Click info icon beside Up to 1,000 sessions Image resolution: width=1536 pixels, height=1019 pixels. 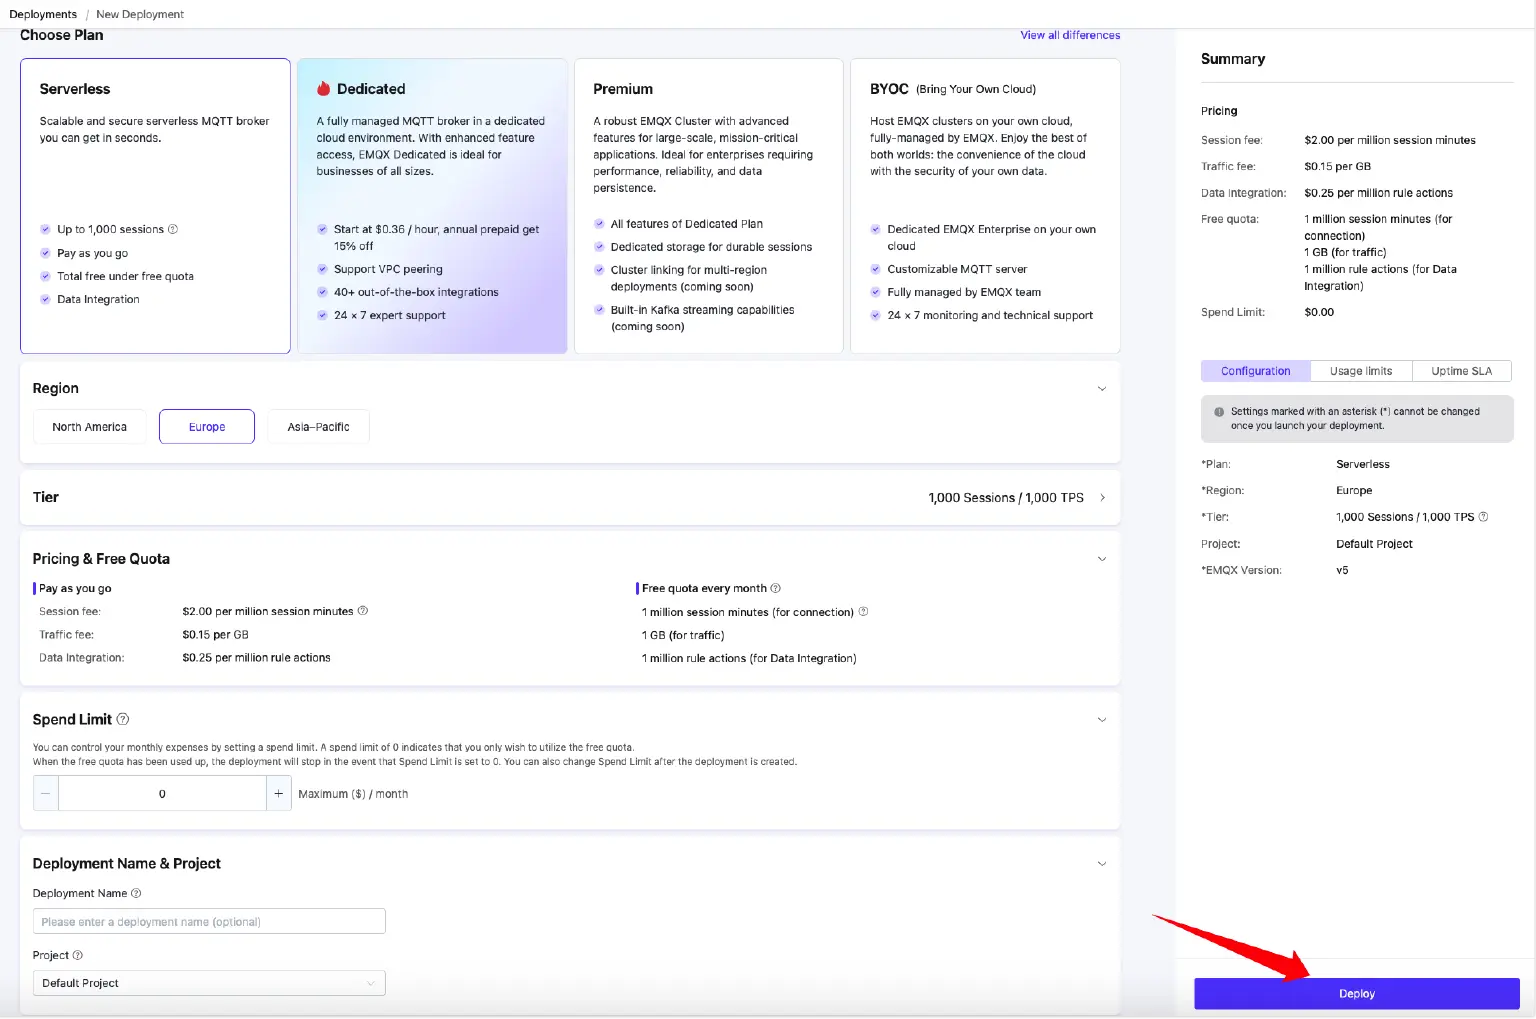[173, 229]
